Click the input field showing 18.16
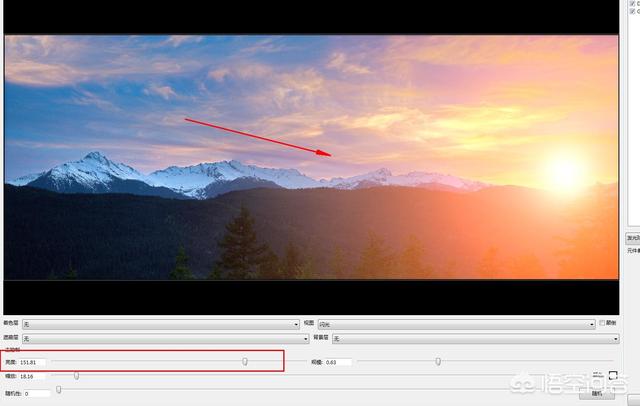640x406 pixels. tap(33, 376)
